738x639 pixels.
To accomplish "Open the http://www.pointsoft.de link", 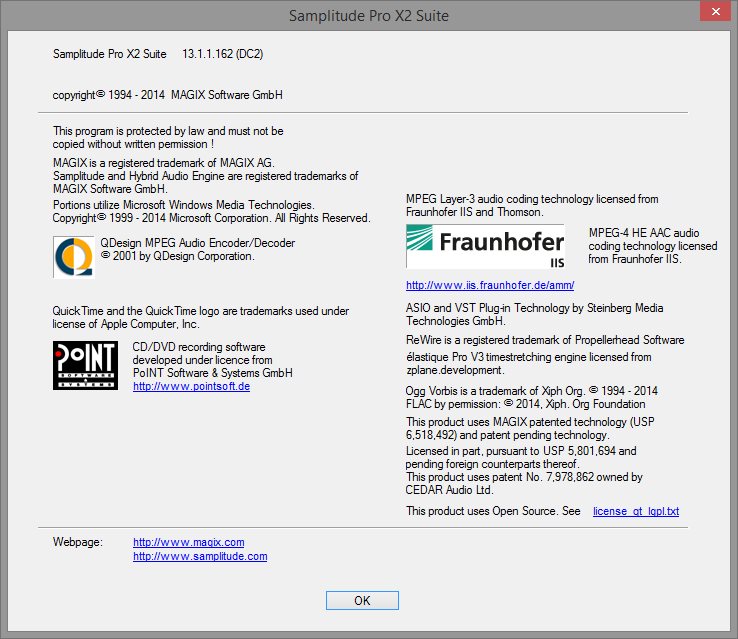I will pyautogui.click(x=191, y=386).
